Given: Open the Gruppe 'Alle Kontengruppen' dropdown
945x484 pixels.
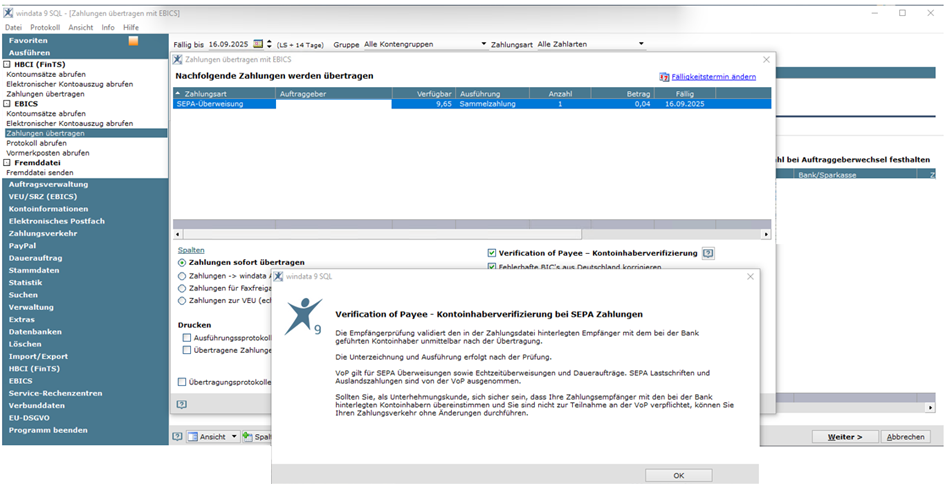Looking at the screenshot, I should [x=484, y=44].
